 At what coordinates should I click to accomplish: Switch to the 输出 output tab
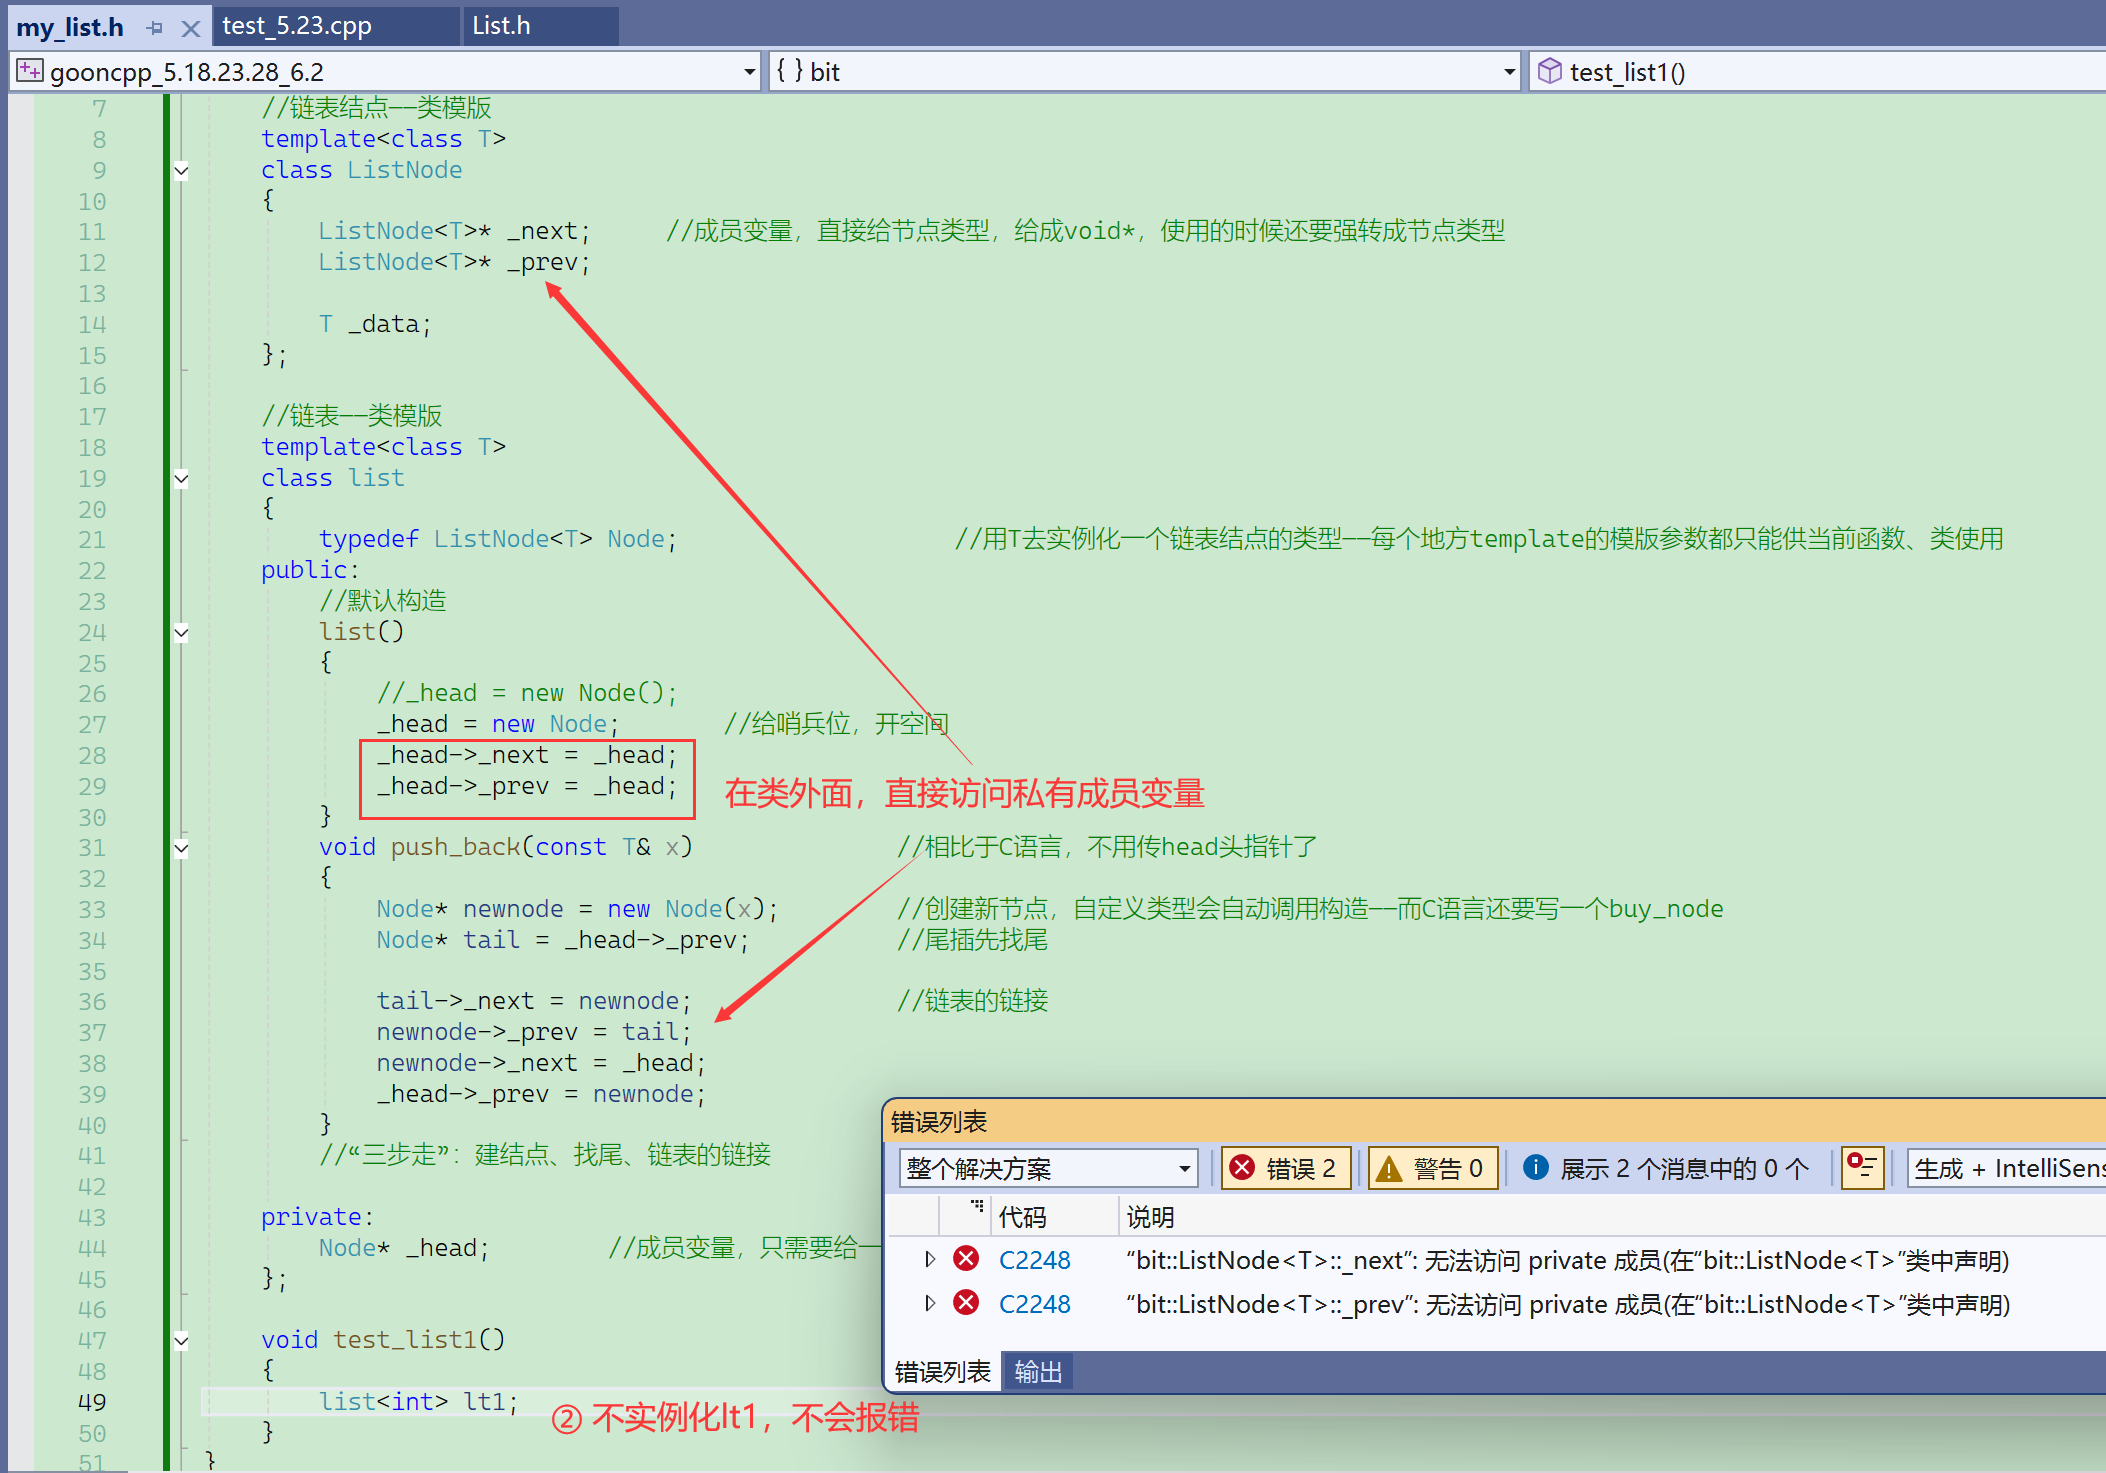tap(1037, 1372)
